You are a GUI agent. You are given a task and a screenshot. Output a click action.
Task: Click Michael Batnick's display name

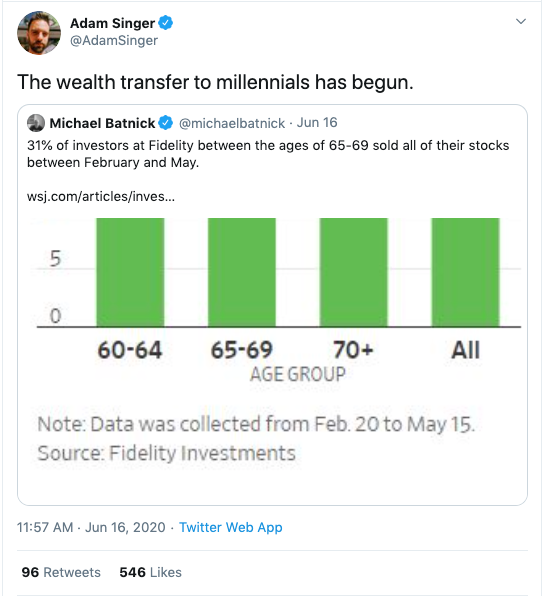click(x=102, y=123)
